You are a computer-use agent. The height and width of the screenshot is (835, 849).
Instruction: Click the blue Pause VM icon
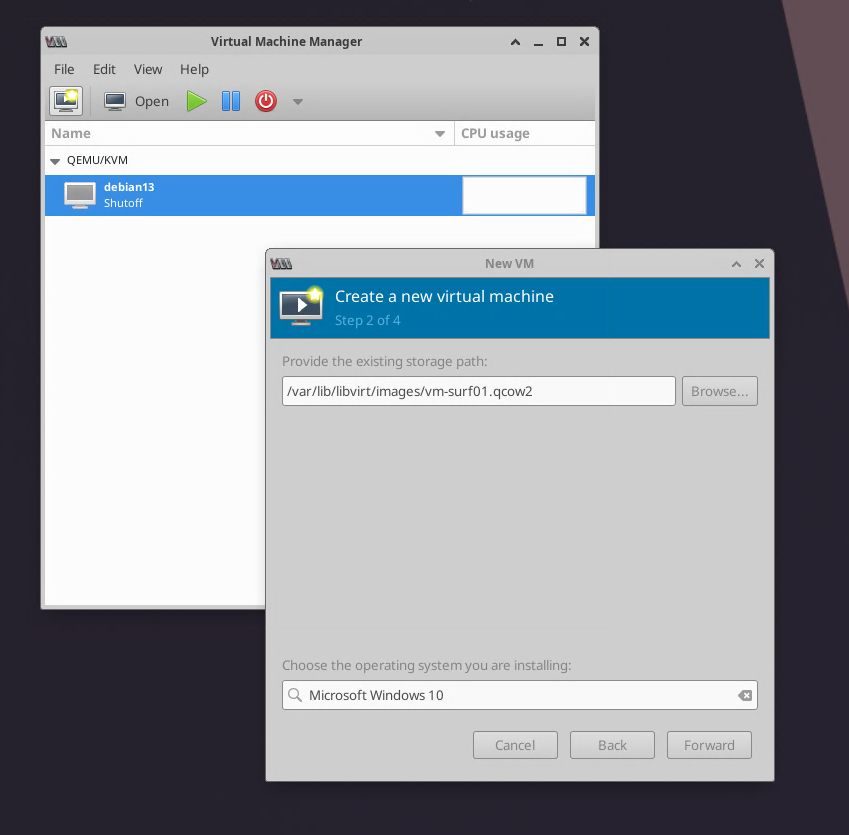pos(231,101)
